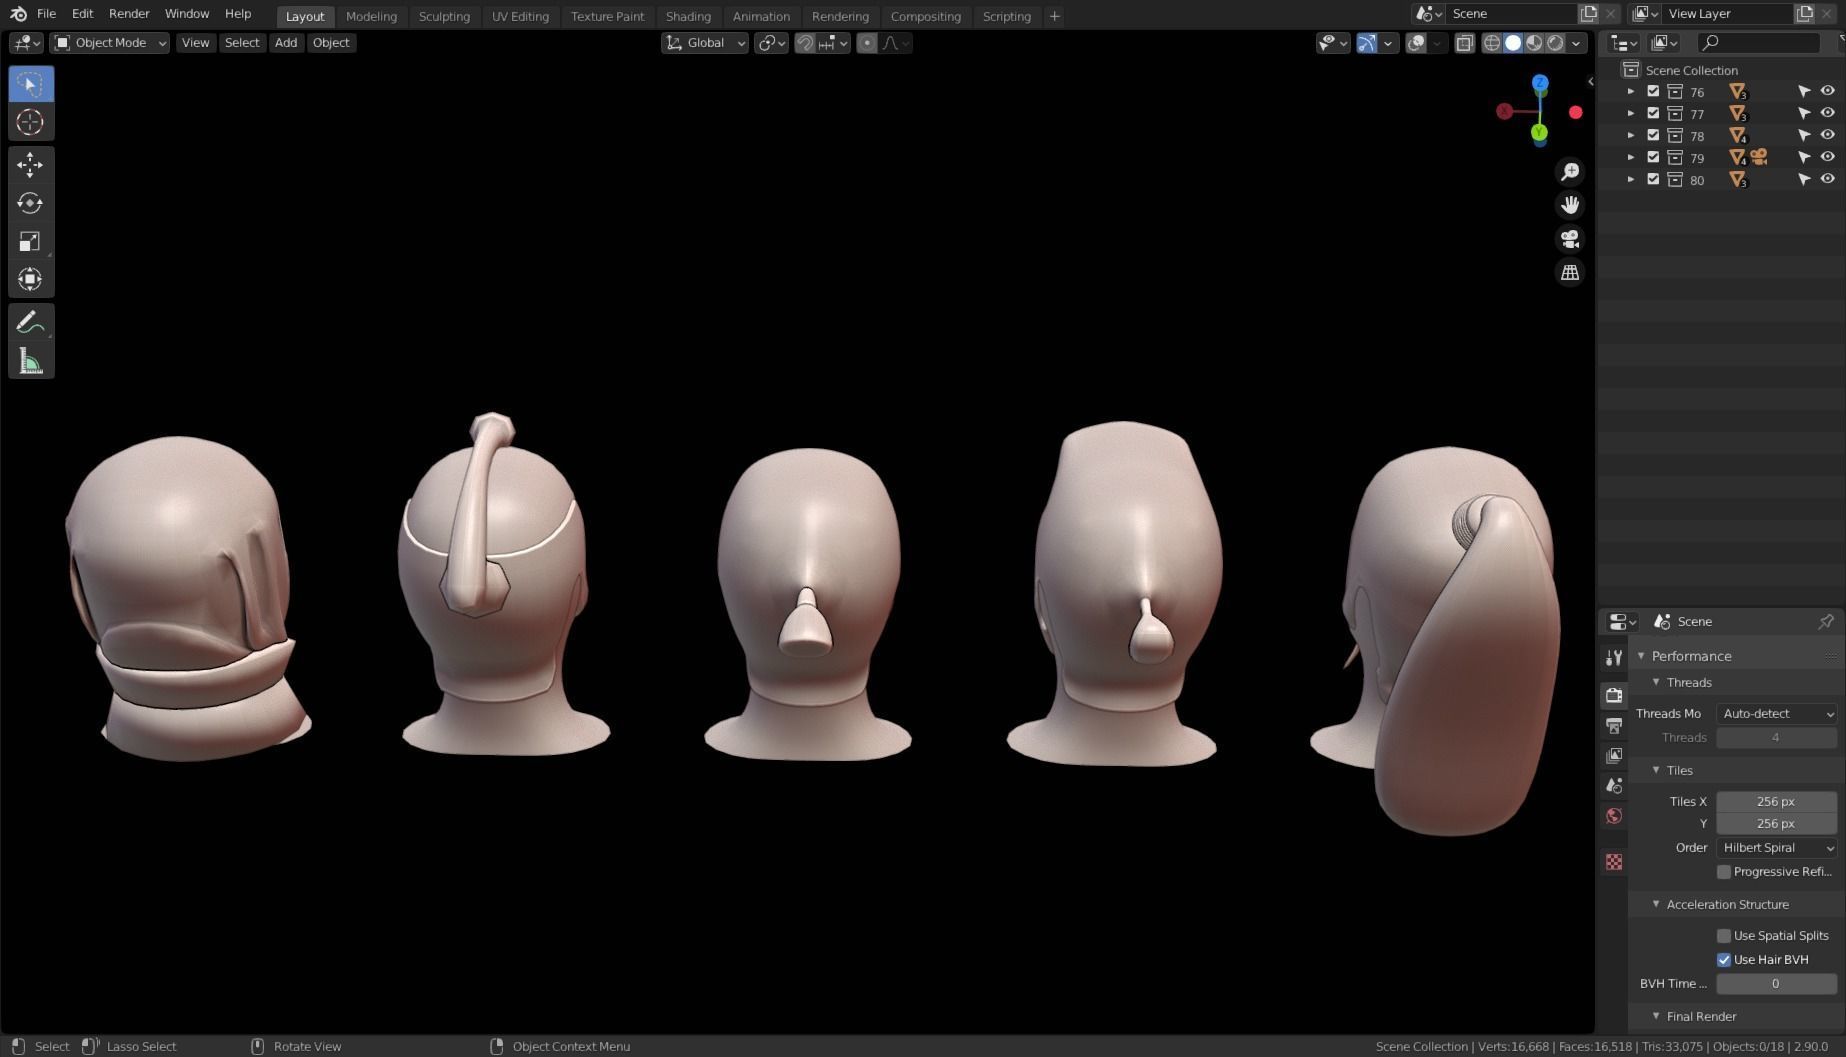Pick the Rotate tool
1846x1057 pixels.
coord(30,203)
